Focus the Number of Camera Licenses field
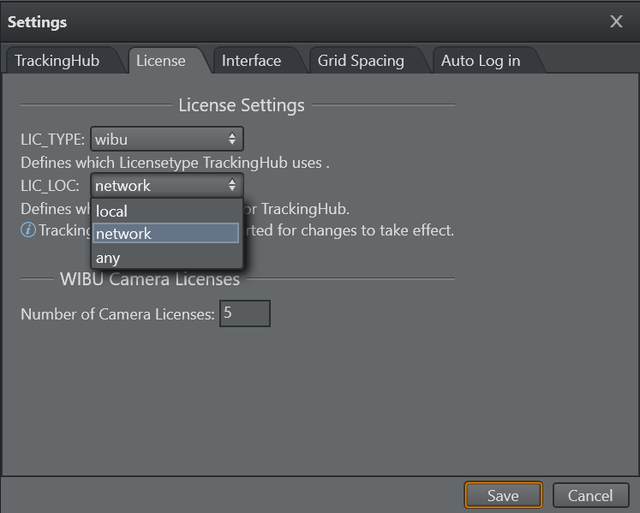Viewport: 640px width, 513px height. (245, 314)
